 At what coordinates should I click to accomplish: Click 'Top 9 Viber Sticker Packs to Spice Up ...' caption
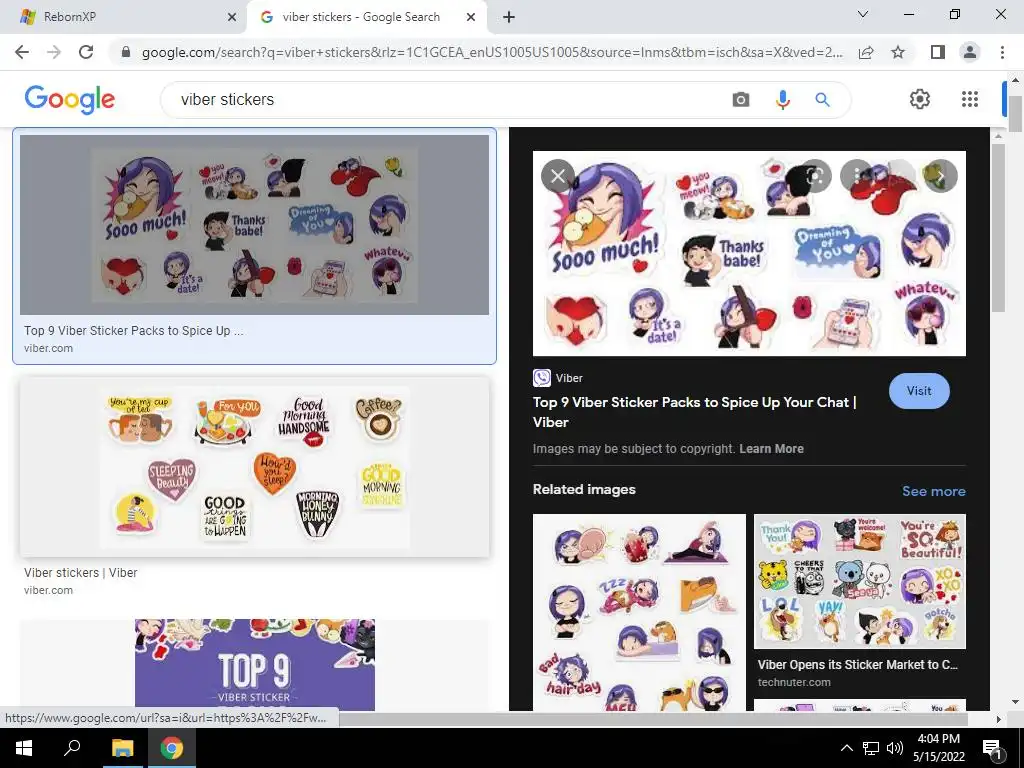(x=133, y=330)
